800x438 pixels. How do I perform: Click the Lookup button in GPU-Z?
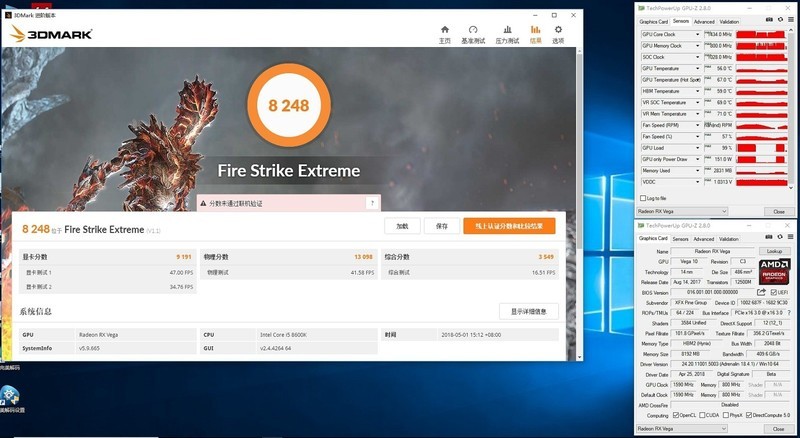point(774,251)
